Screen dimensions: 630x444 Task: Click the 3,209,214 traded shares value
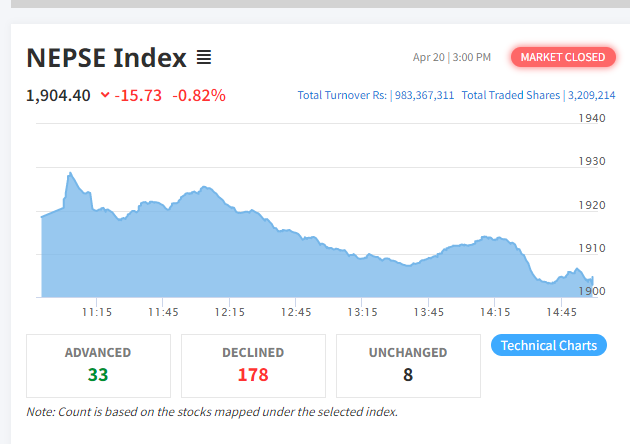point(591,96)
